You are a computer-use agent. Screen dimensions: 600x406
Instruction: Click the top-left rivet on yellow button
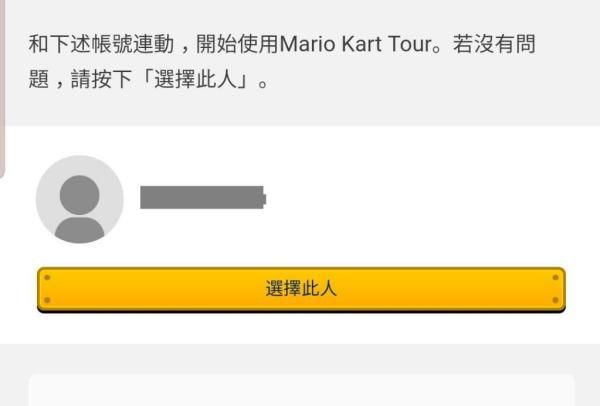click(46, 276)
